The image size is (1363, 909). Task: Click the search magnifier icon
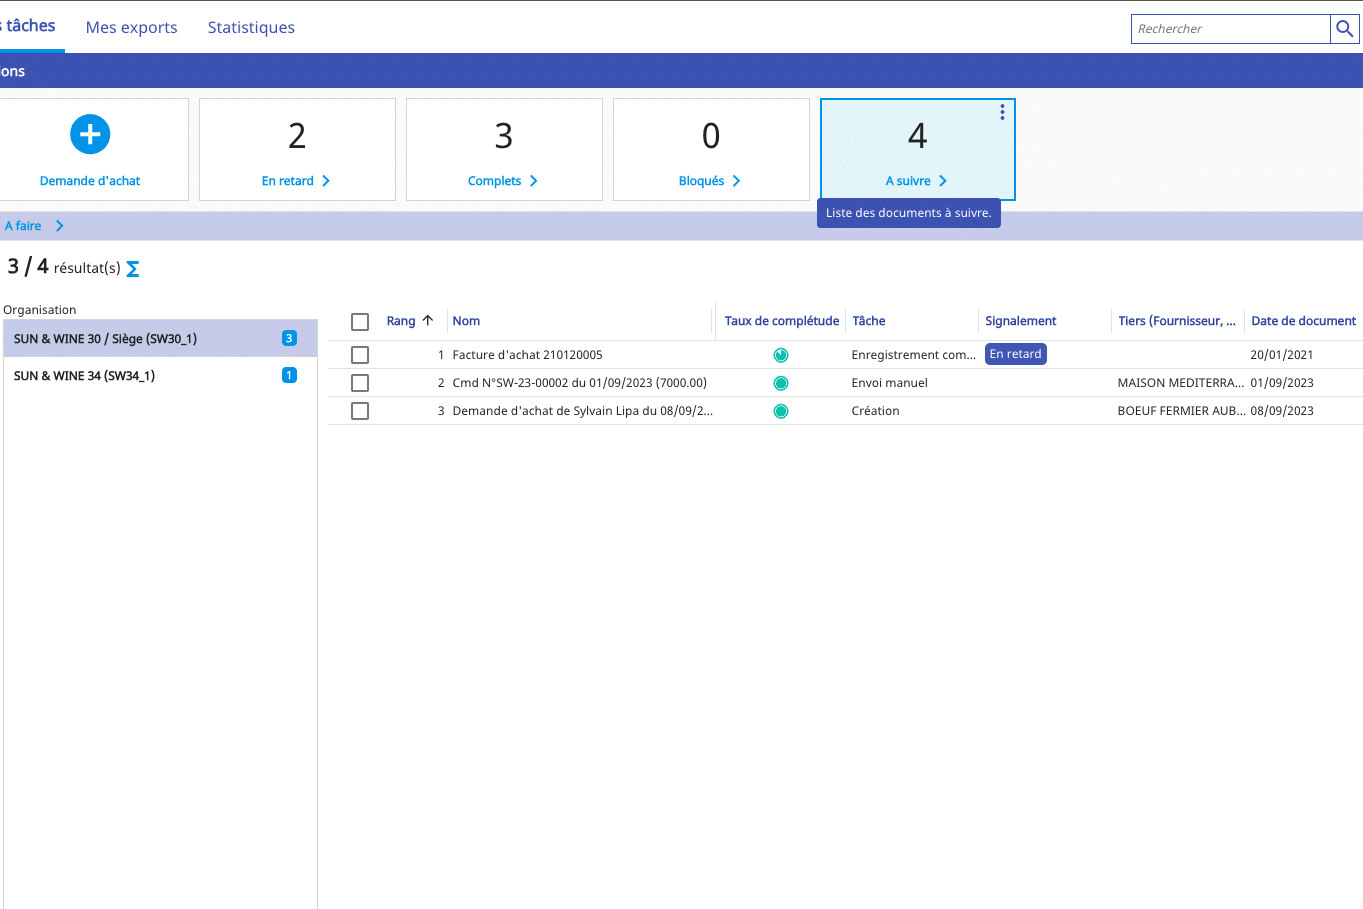click(1345, 29)
